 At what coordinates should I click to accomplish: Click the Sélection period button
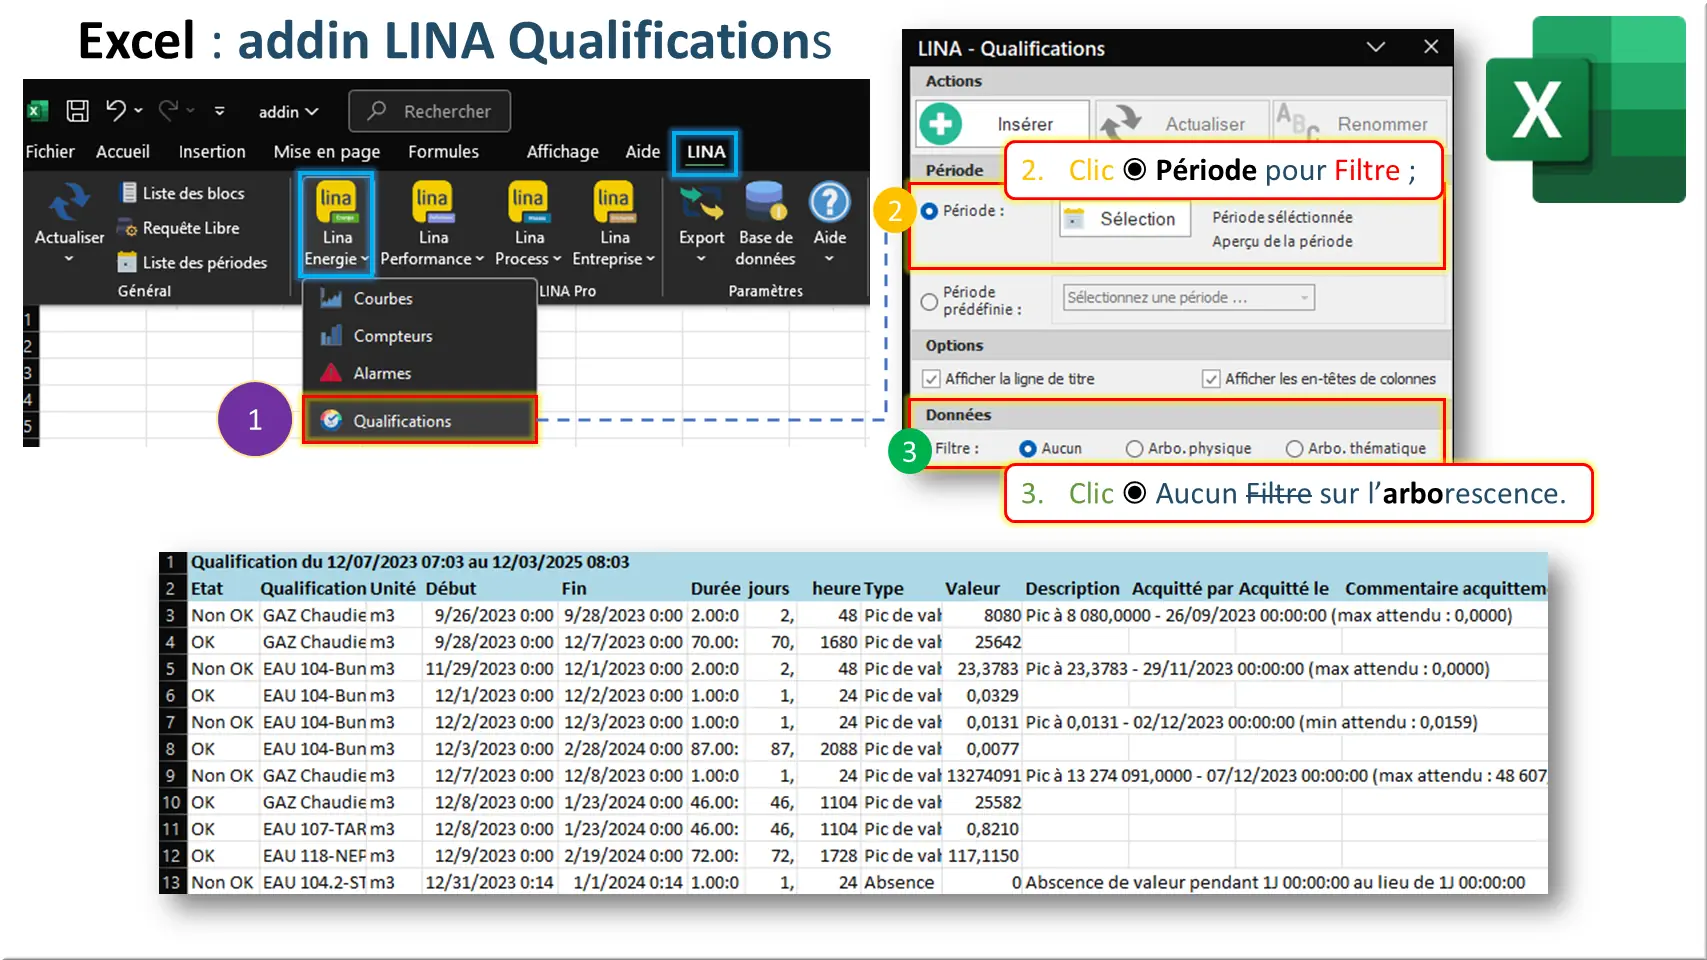click(x=1125, y=219)
